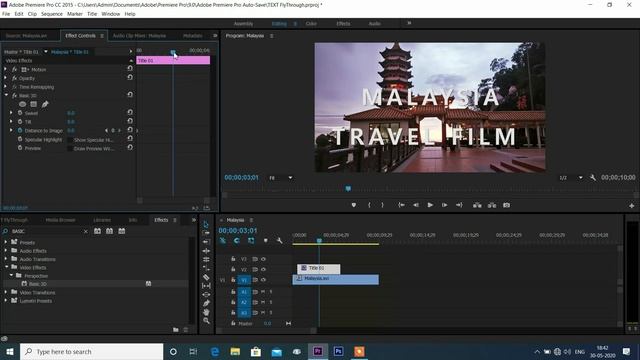Toggle V1 track output eye
The width and height of the screenshot is (640, 360).
coord(263,280)
